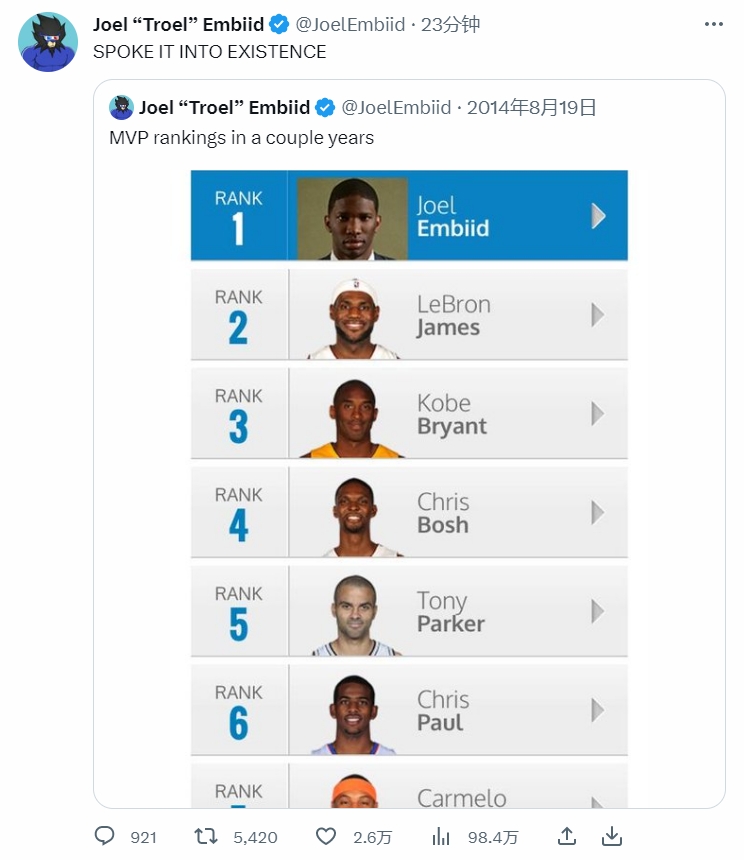Open the 23分钟 timestamp link
Image resolution: width=744 pixels, height=860 pixels.
(x=450, y=24)
